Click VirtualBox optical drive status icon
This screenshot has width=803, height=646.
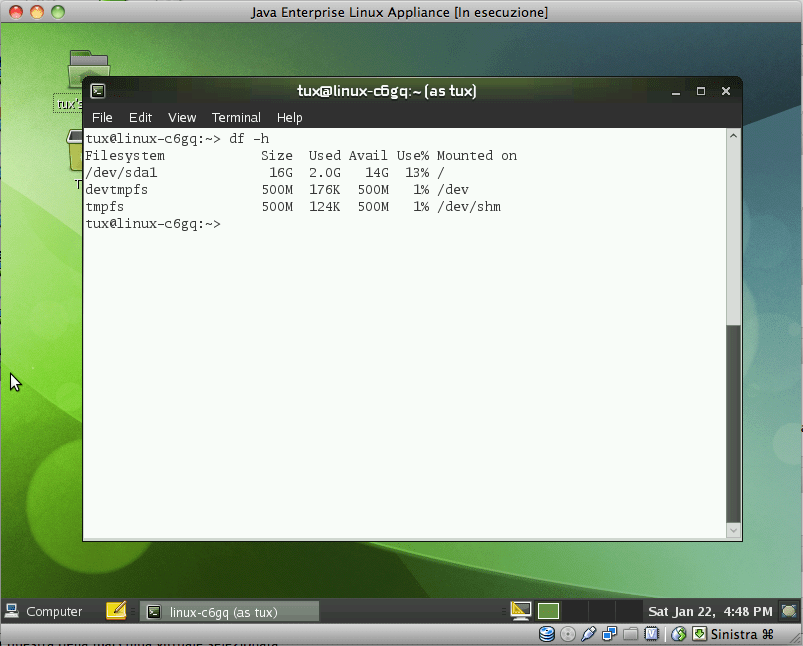[568, 634]
